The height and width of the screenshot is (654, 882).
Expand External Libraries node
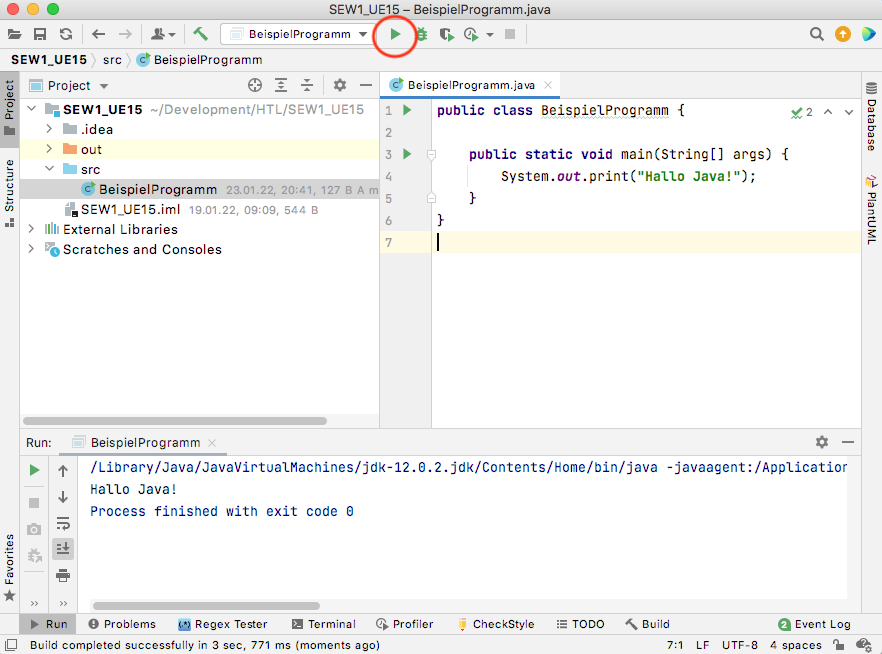[32, 229]
